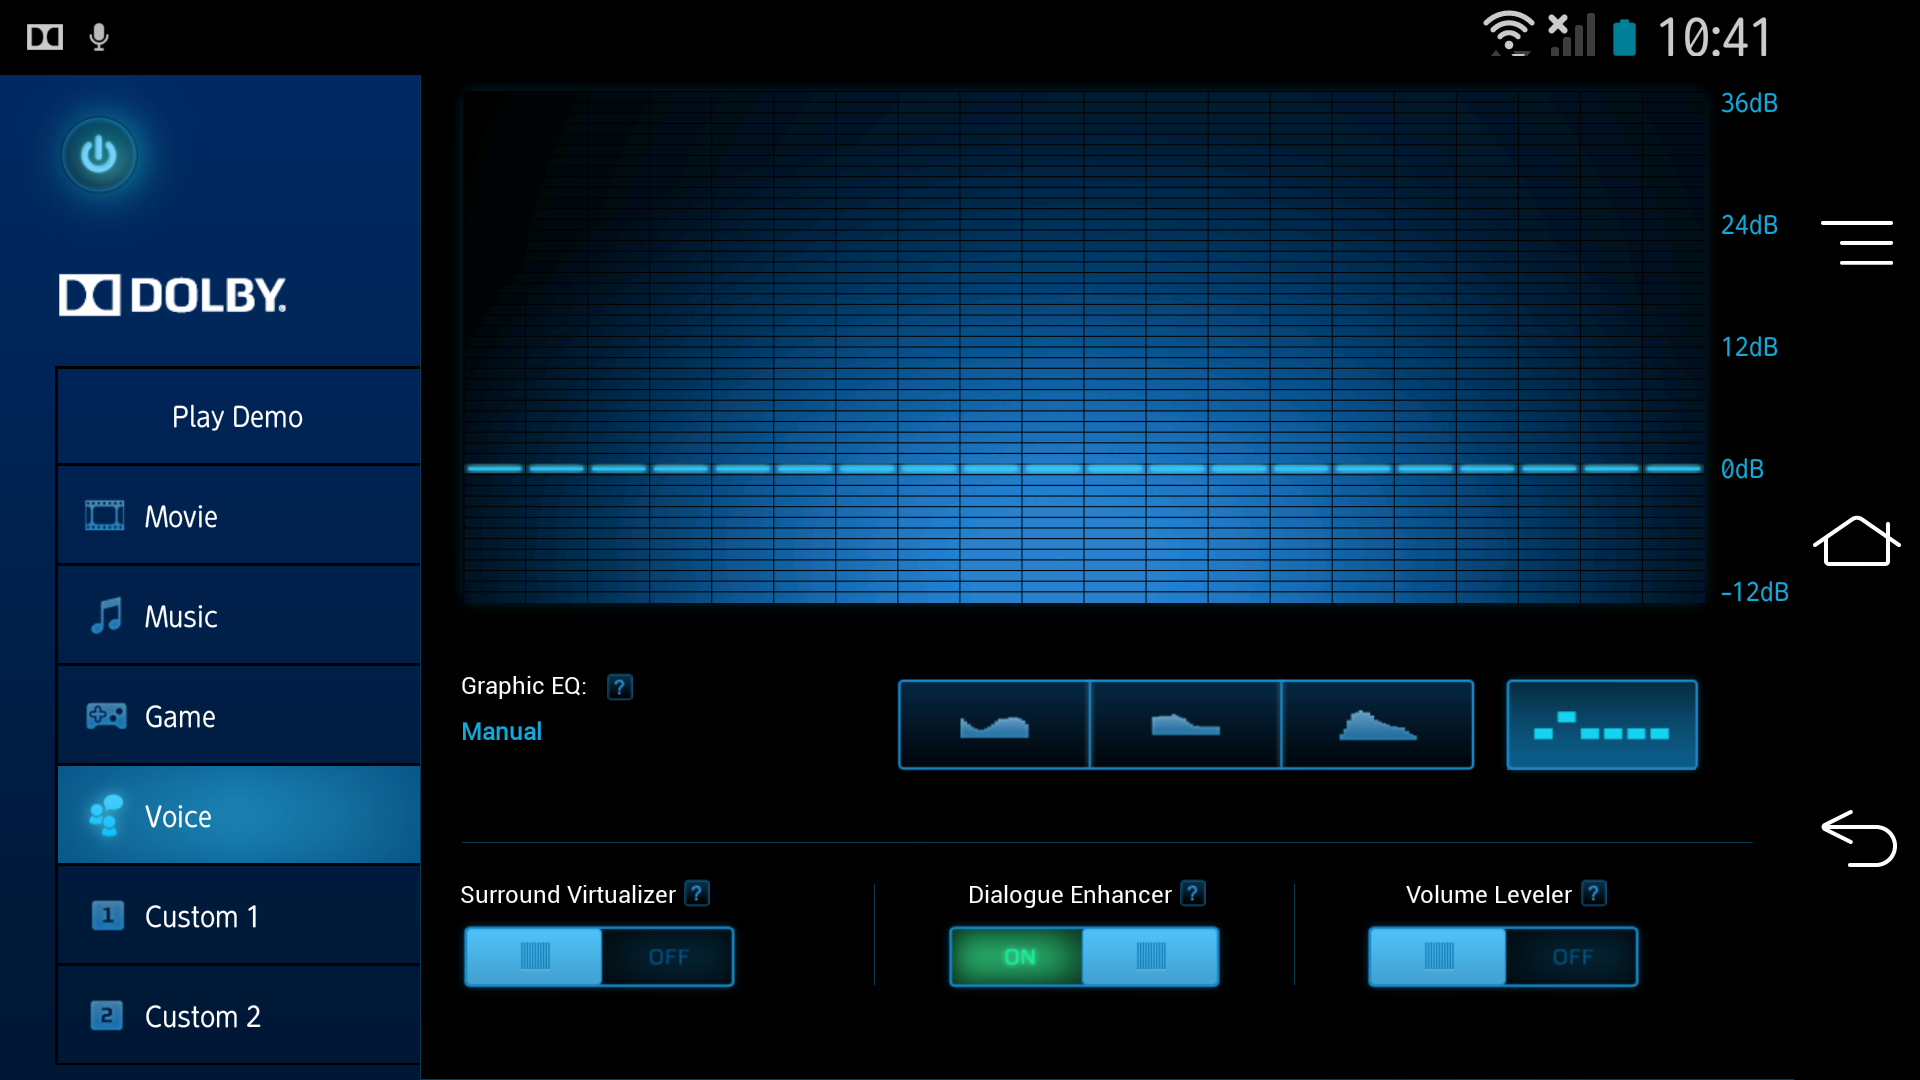Tap the Android back button

[x=1859, y=838]
